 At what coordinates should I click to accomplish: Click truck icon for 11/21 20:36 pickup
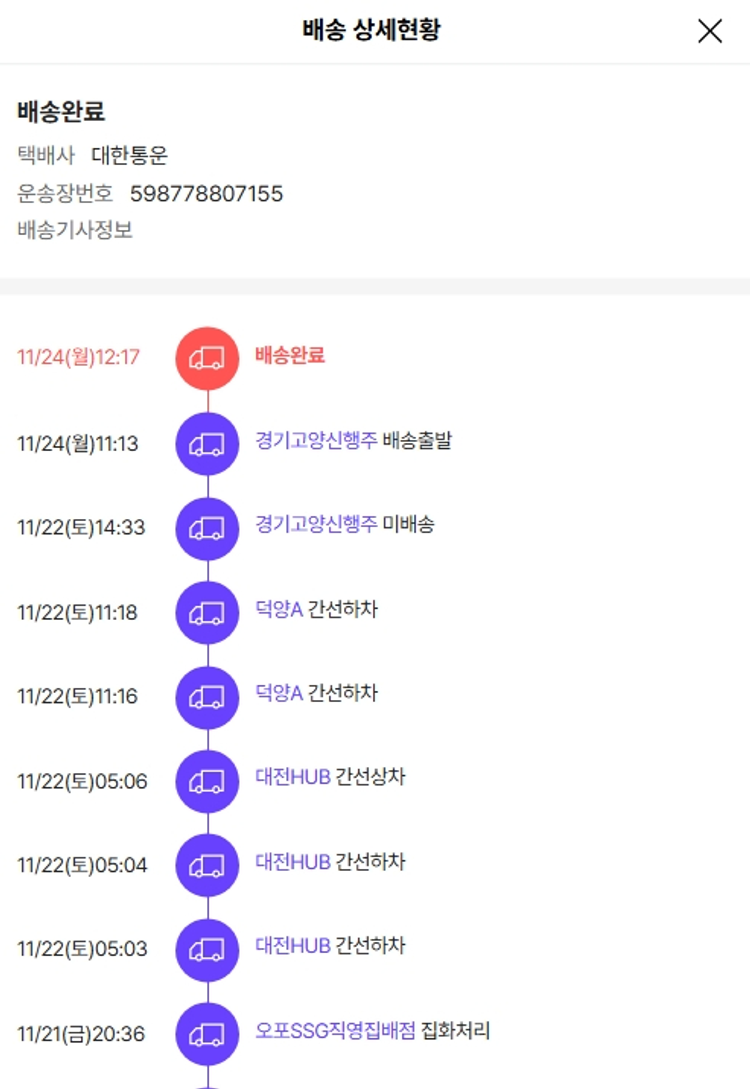[207, 1034]
